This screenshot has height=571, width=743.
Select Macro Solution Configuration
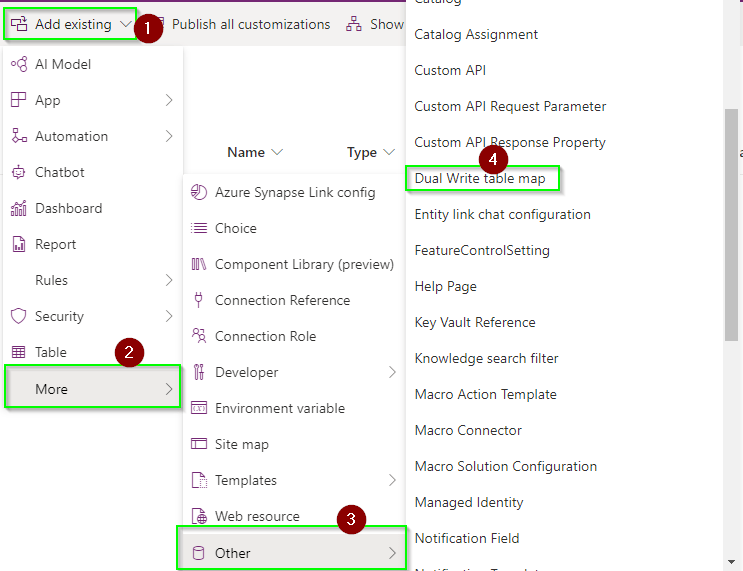coord(506,466)
